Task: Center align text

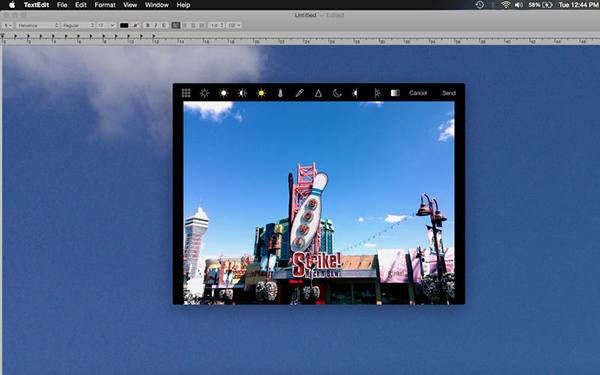Action: point(184,25)
